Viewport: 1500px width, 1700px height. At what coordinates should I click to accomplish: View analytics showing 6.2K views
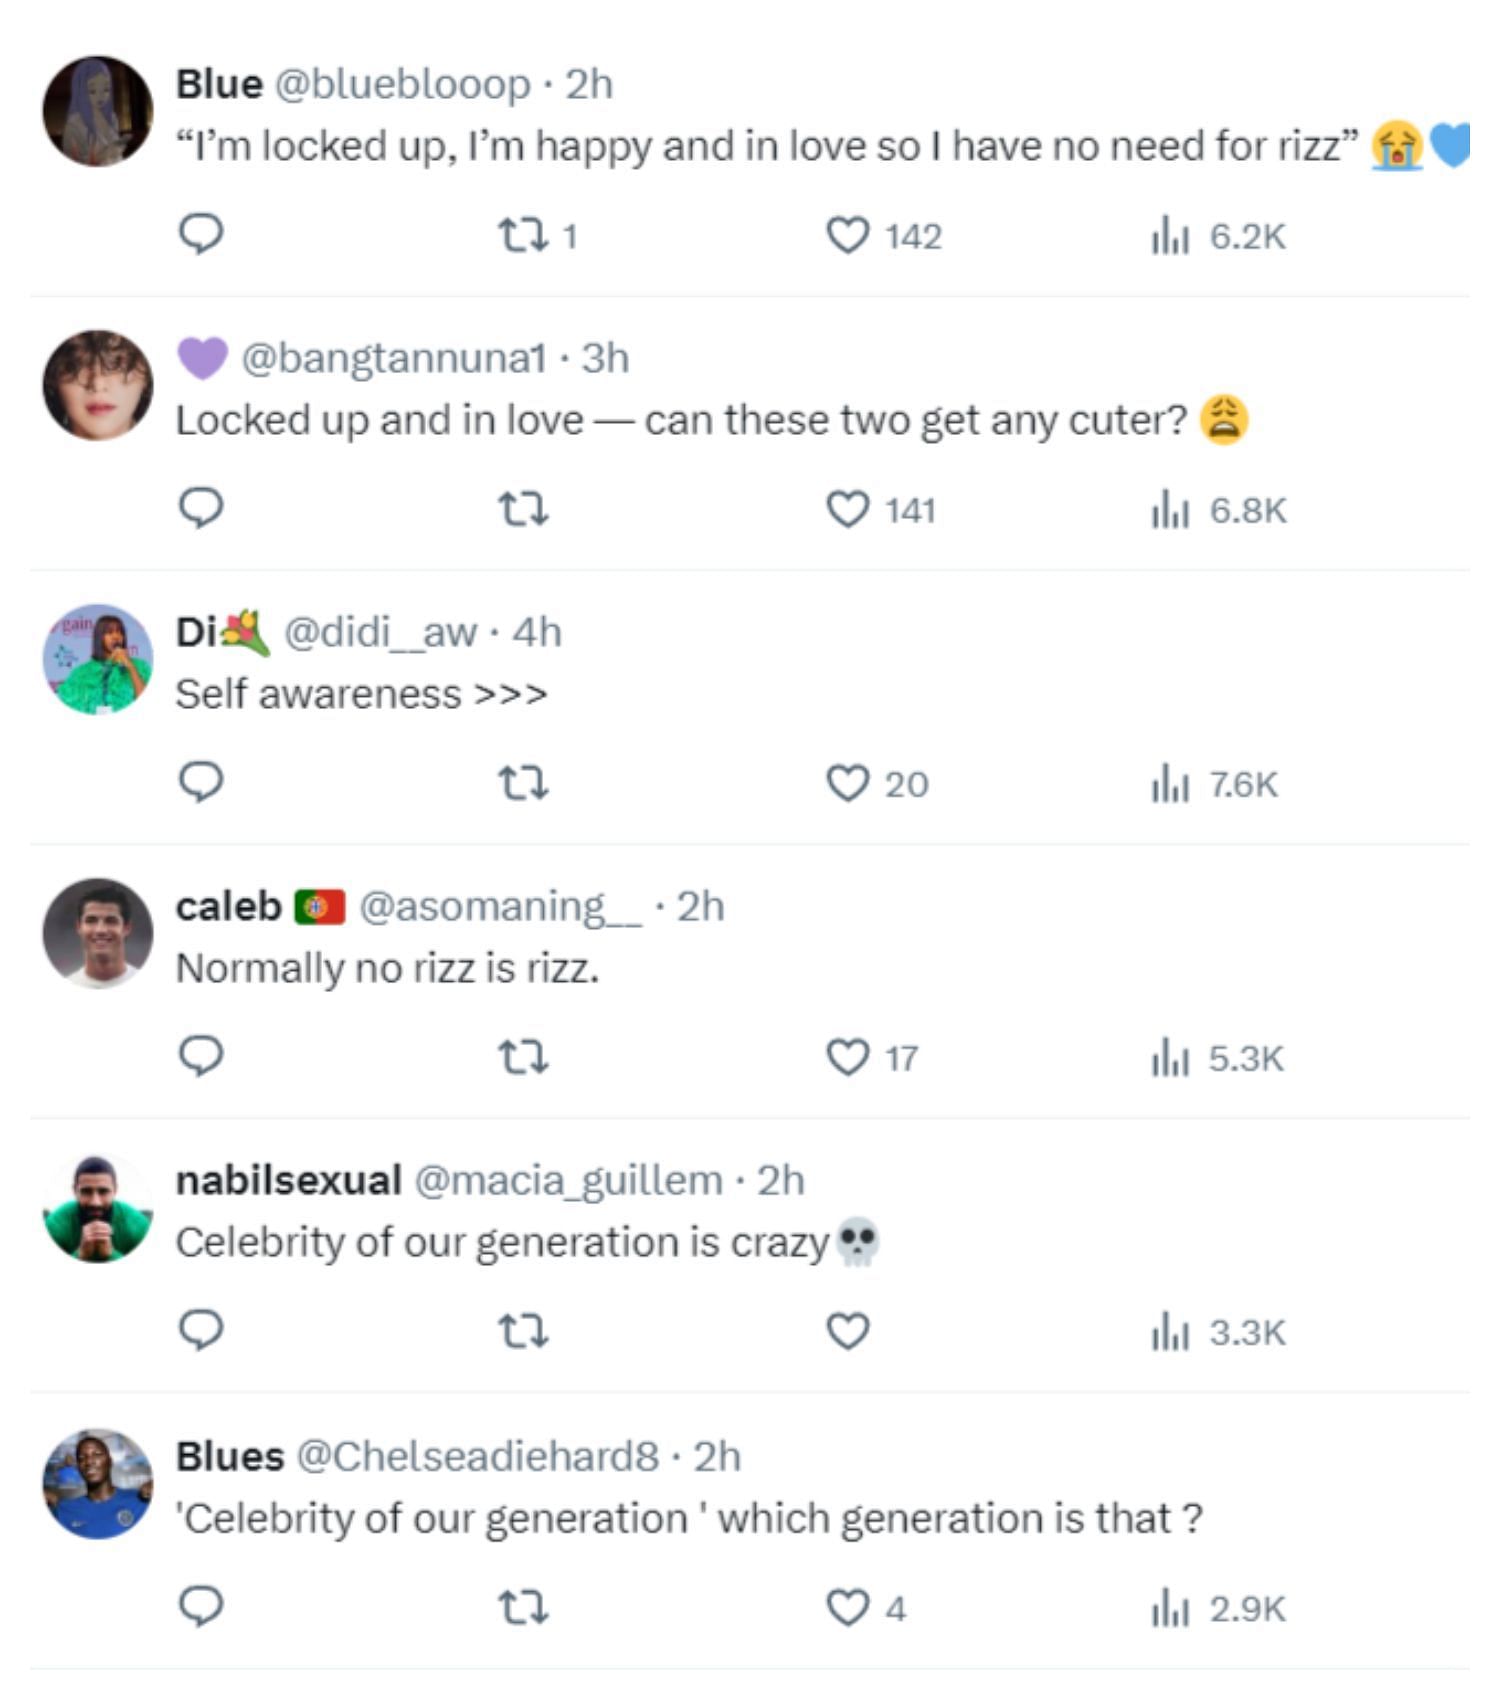[x=1218, y=237]
